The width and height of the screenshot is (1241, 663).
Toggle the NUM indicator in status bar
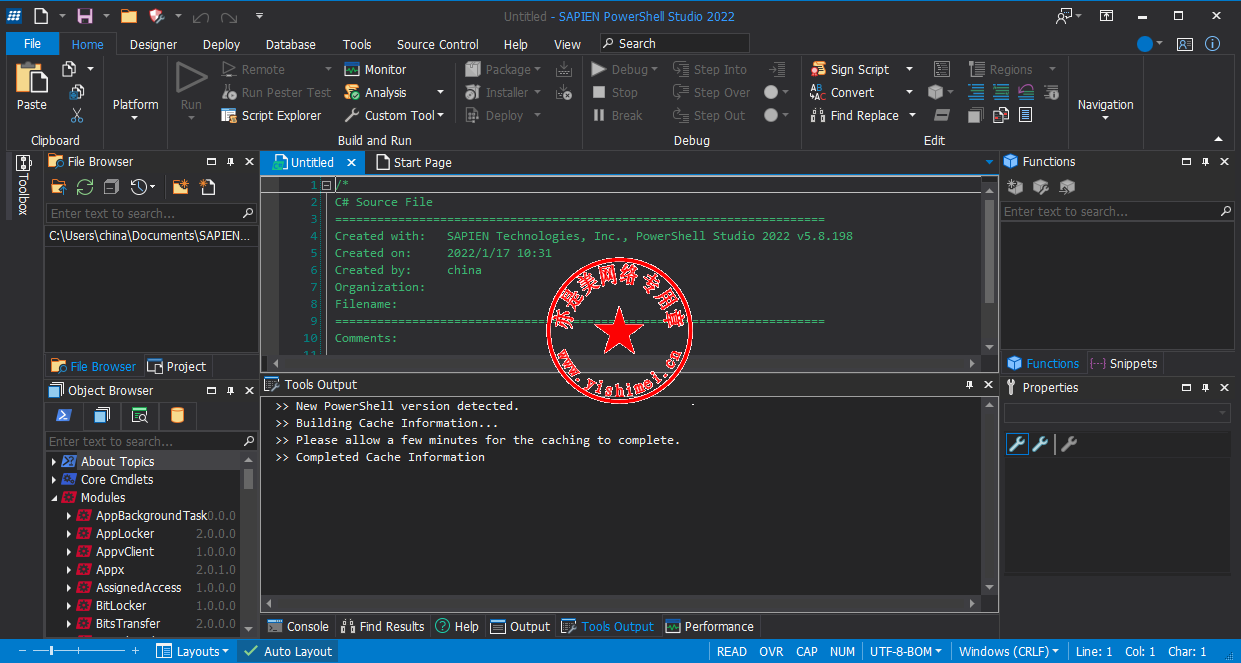pos(843,651)
